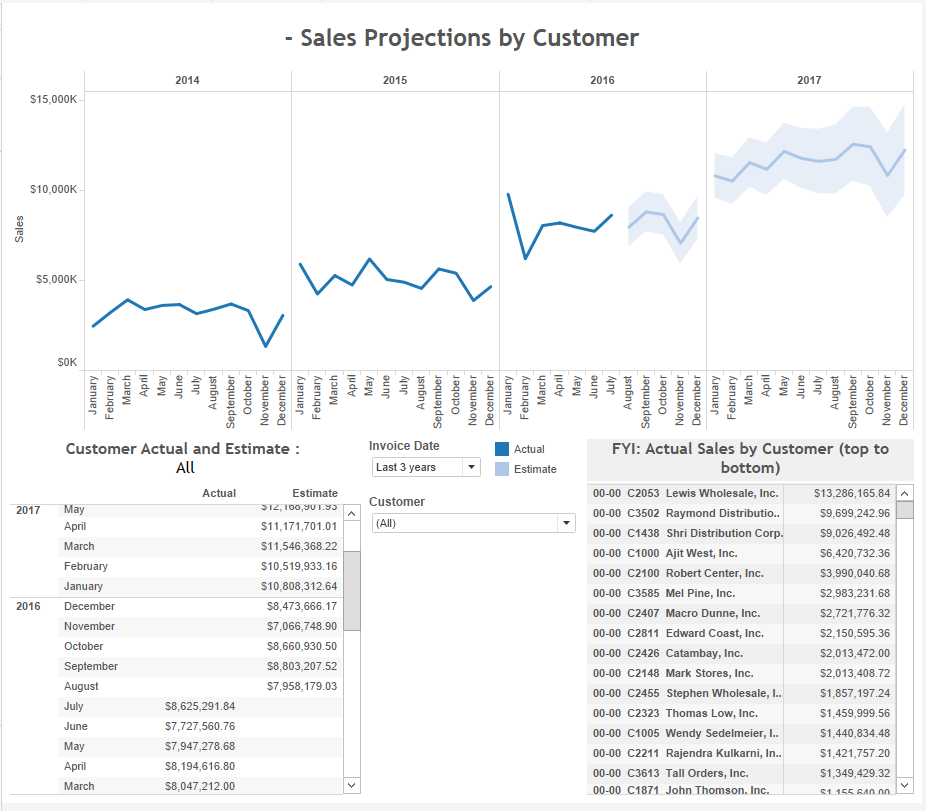The height and width of the screenshot is (811, 926).
Task: Click the up arrow of the customer estimate table scrollbar
Action: pyautogui.click(x=351, y=513)
